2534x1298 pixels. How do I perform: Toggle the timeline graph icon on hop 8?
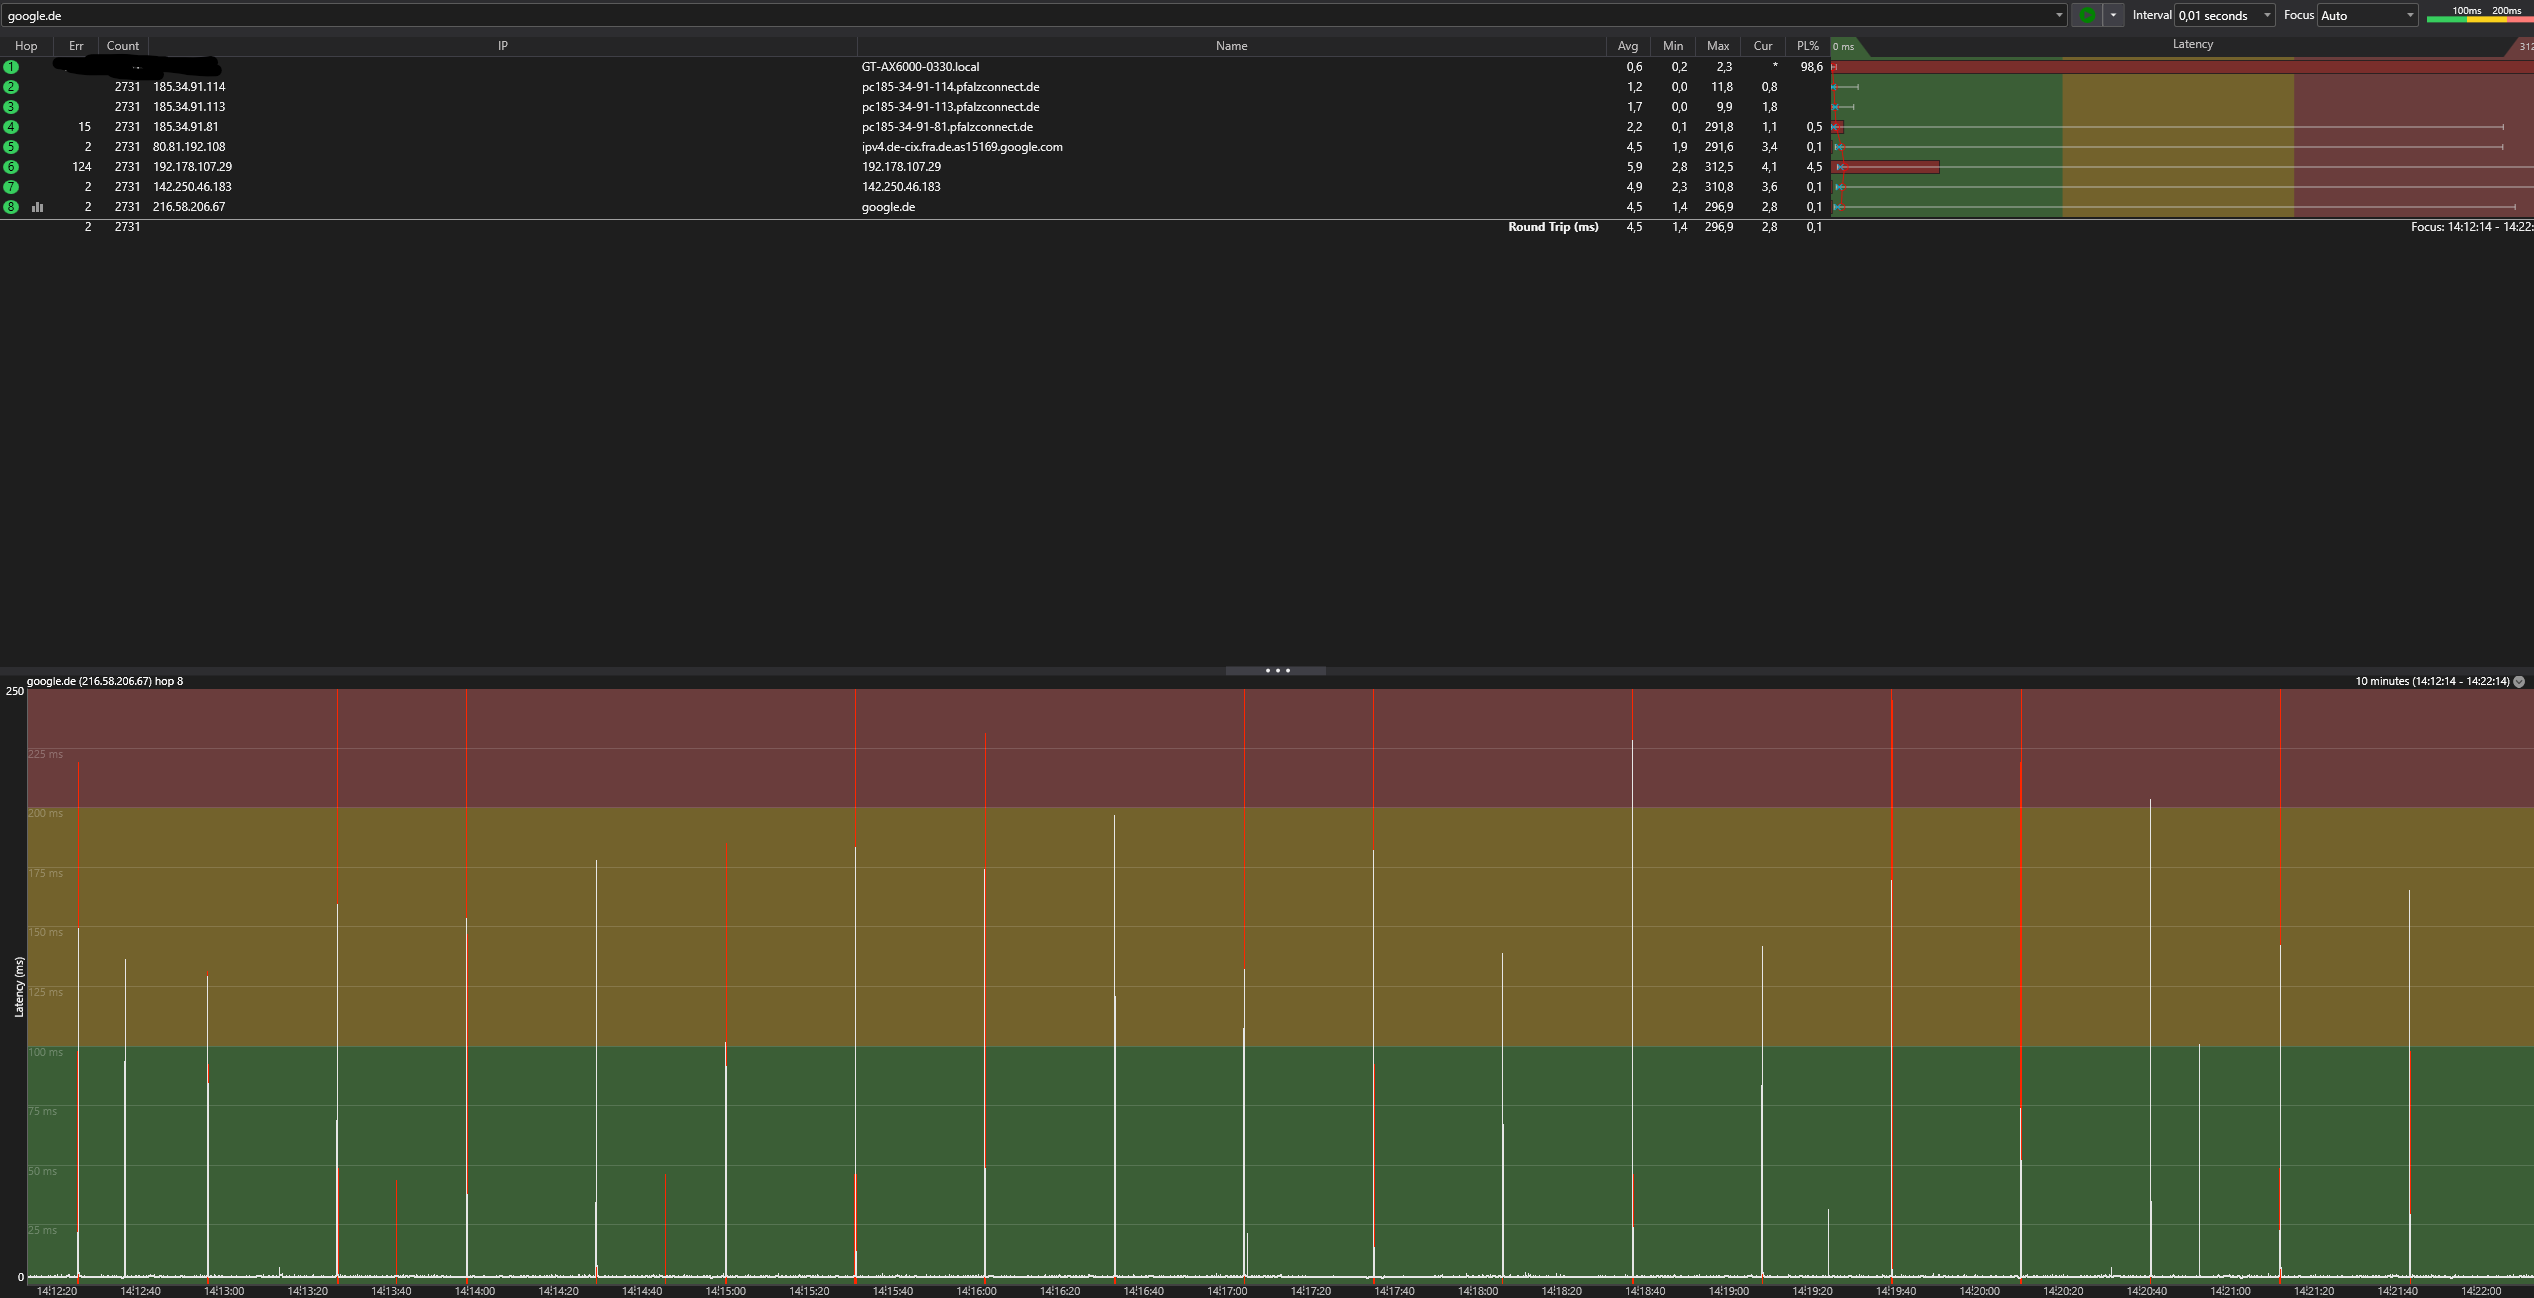tap(37, 207)
